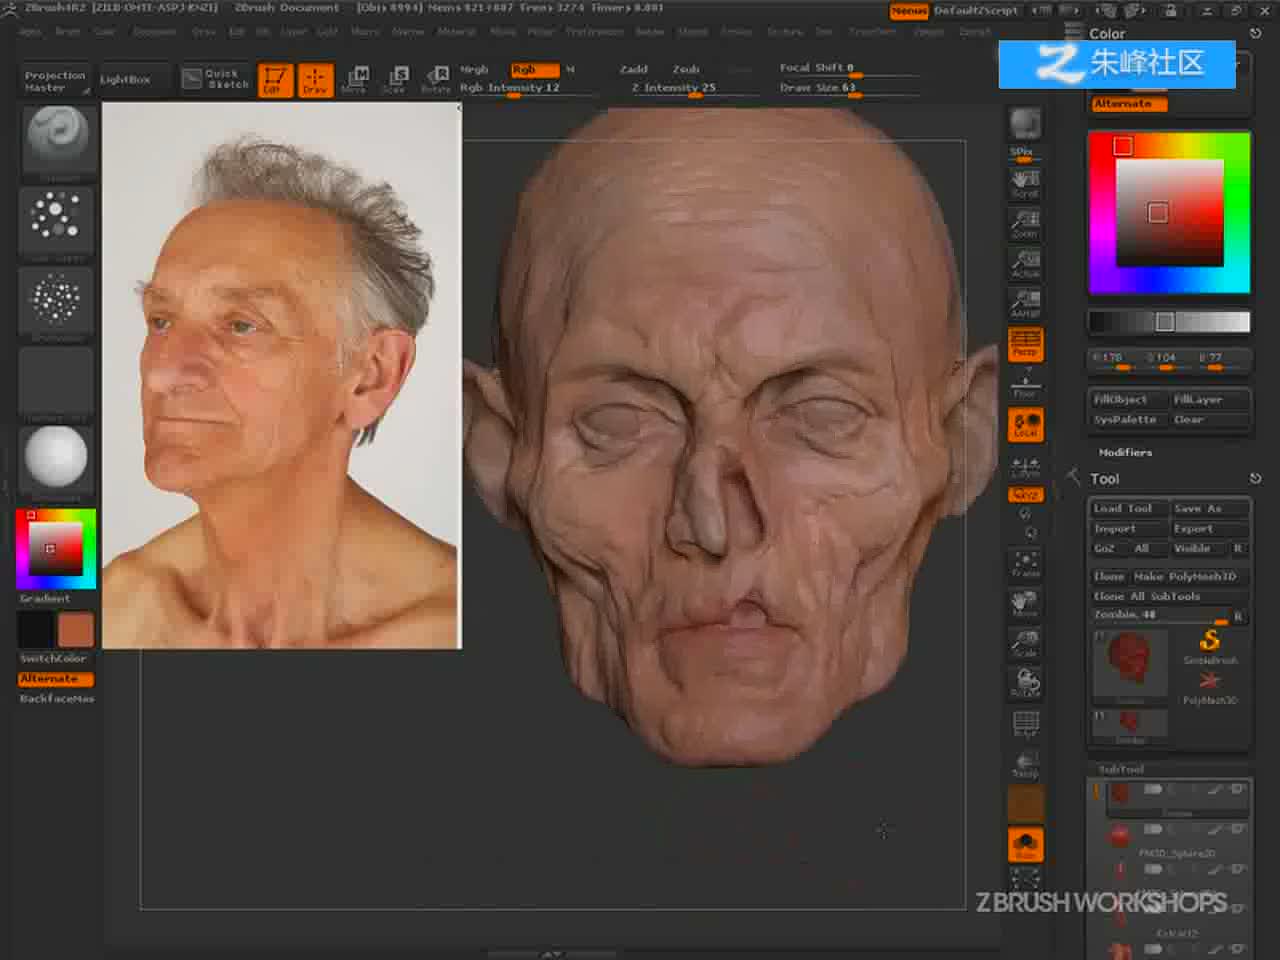
Task: Click the Local symmetry icon
Action: point(1025,425)
